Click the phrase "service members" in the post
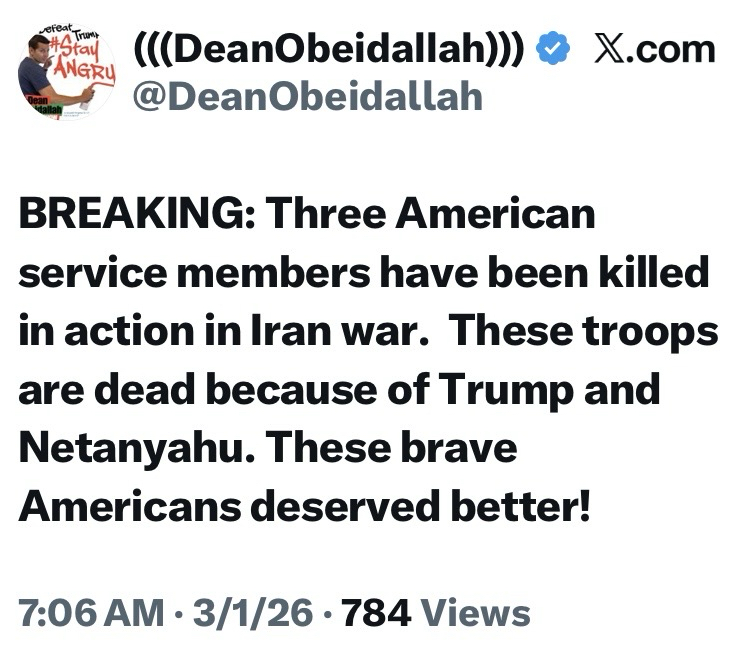 pyautogui.click(x=188, y=273)
